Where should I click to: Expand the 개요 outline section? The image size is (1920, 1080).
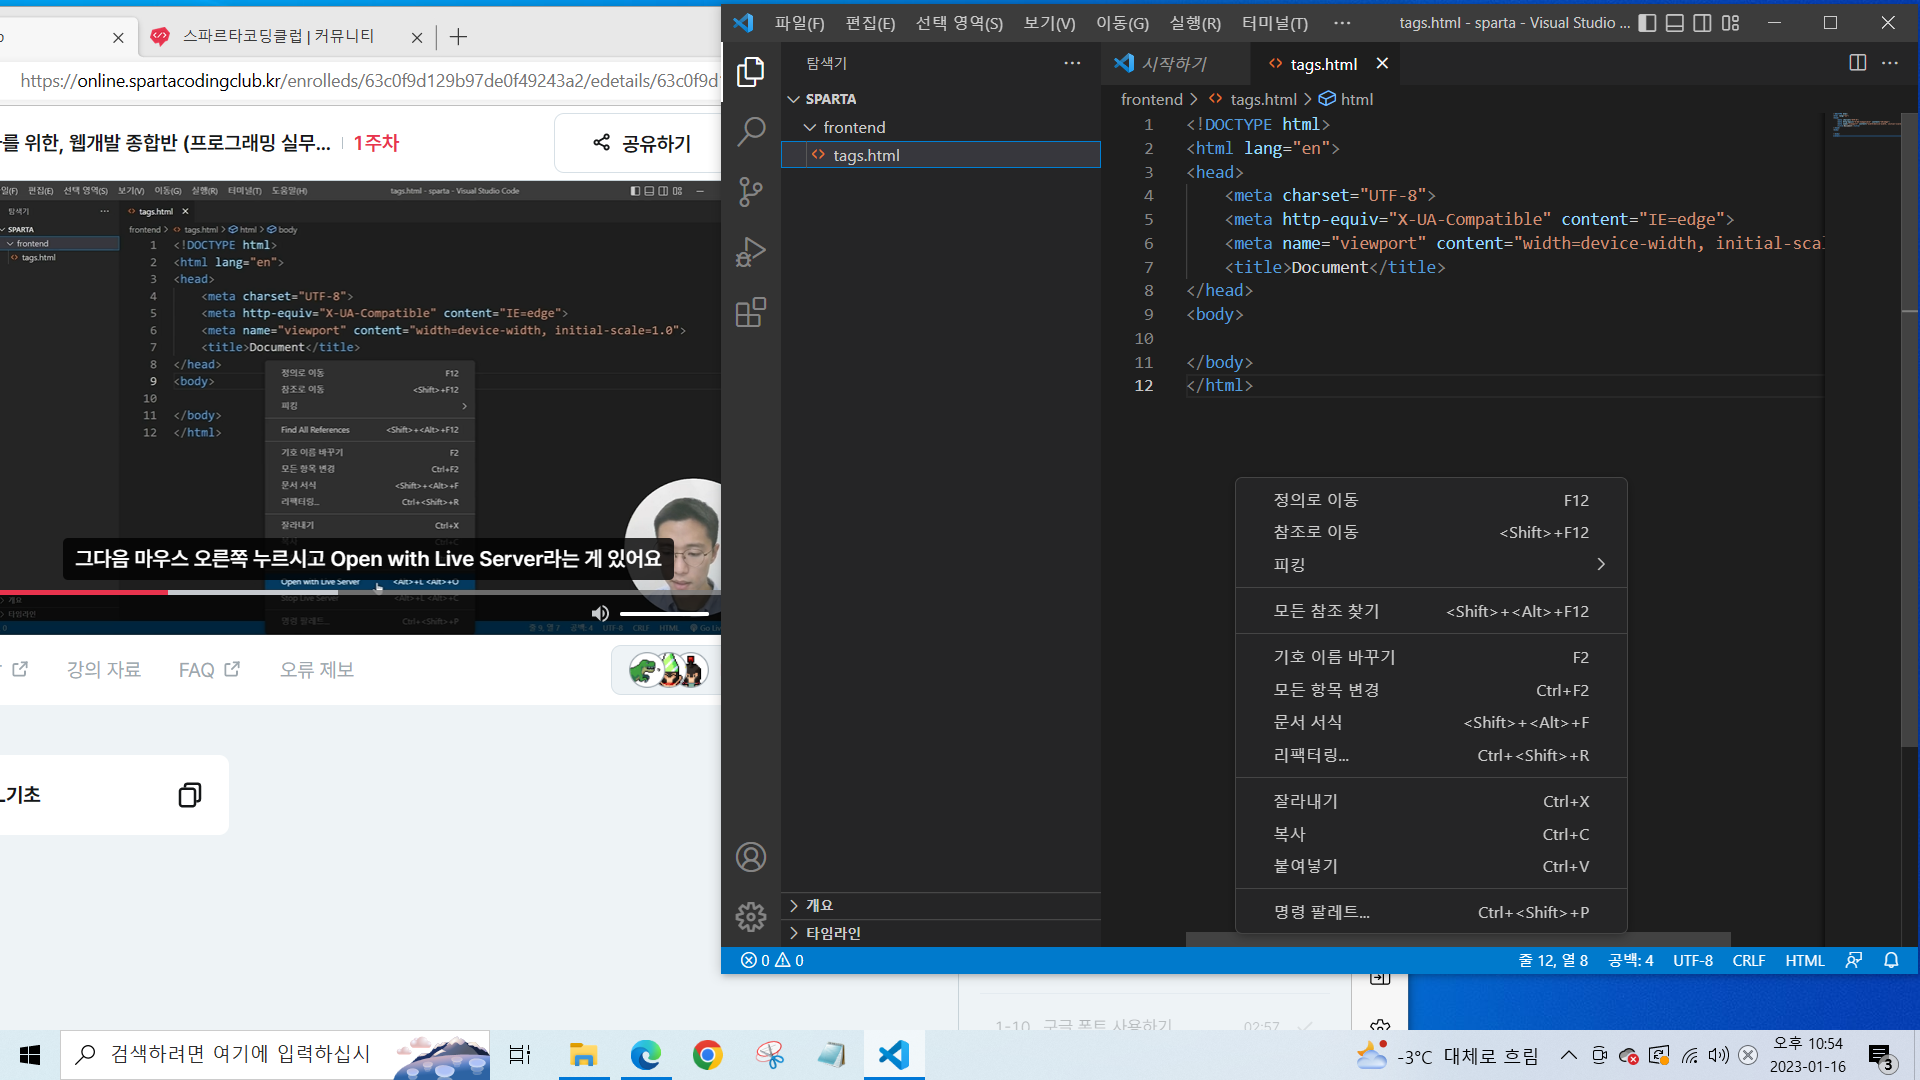(x=940, y=905)
